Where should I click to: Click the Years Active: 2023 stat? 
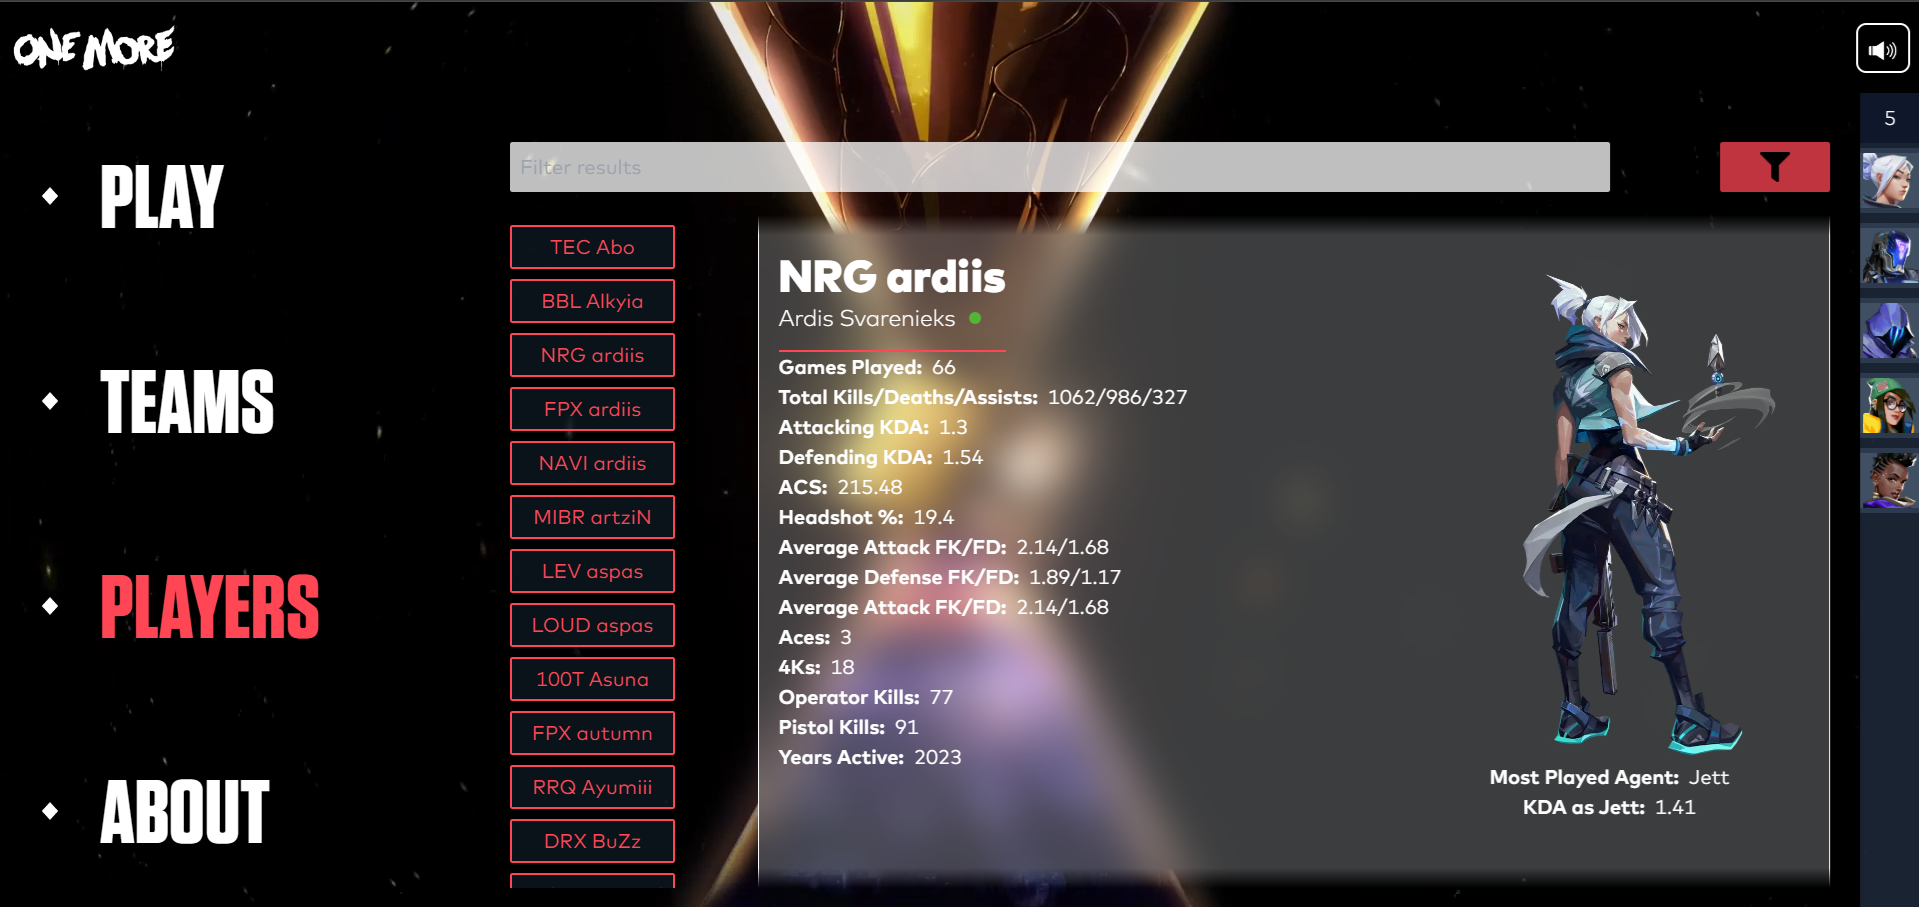(x=870, y=757)
